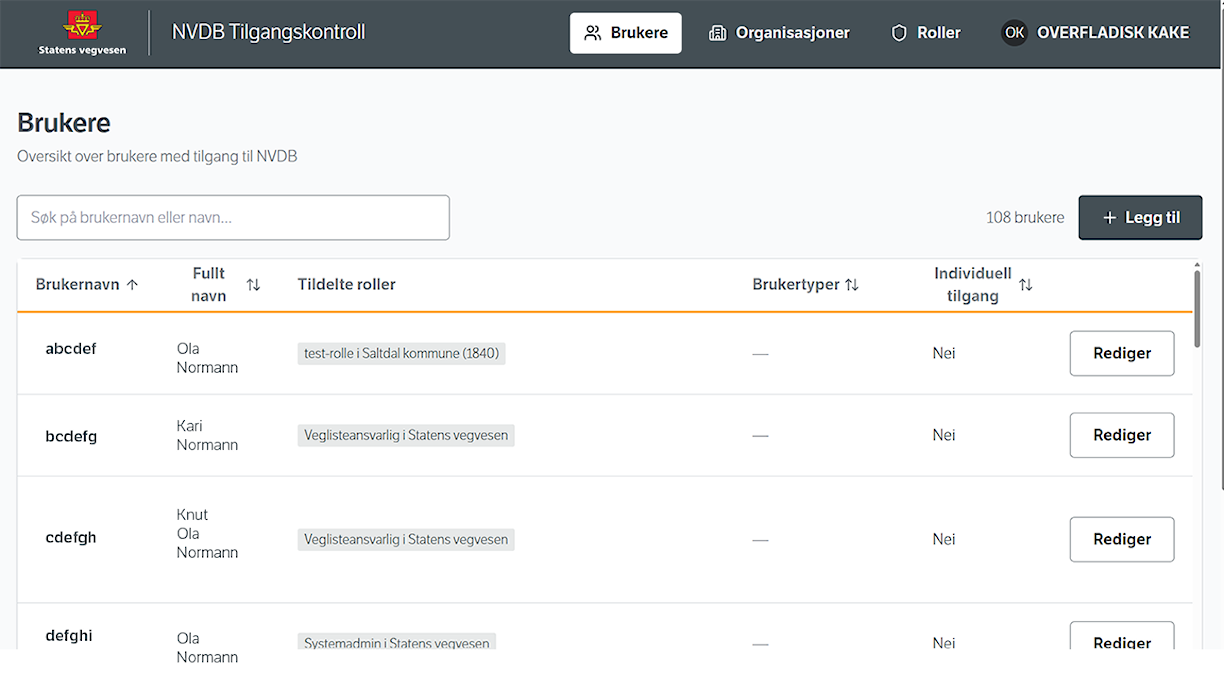Edit user cdefgh with the Rediger button

[1122, 539]
